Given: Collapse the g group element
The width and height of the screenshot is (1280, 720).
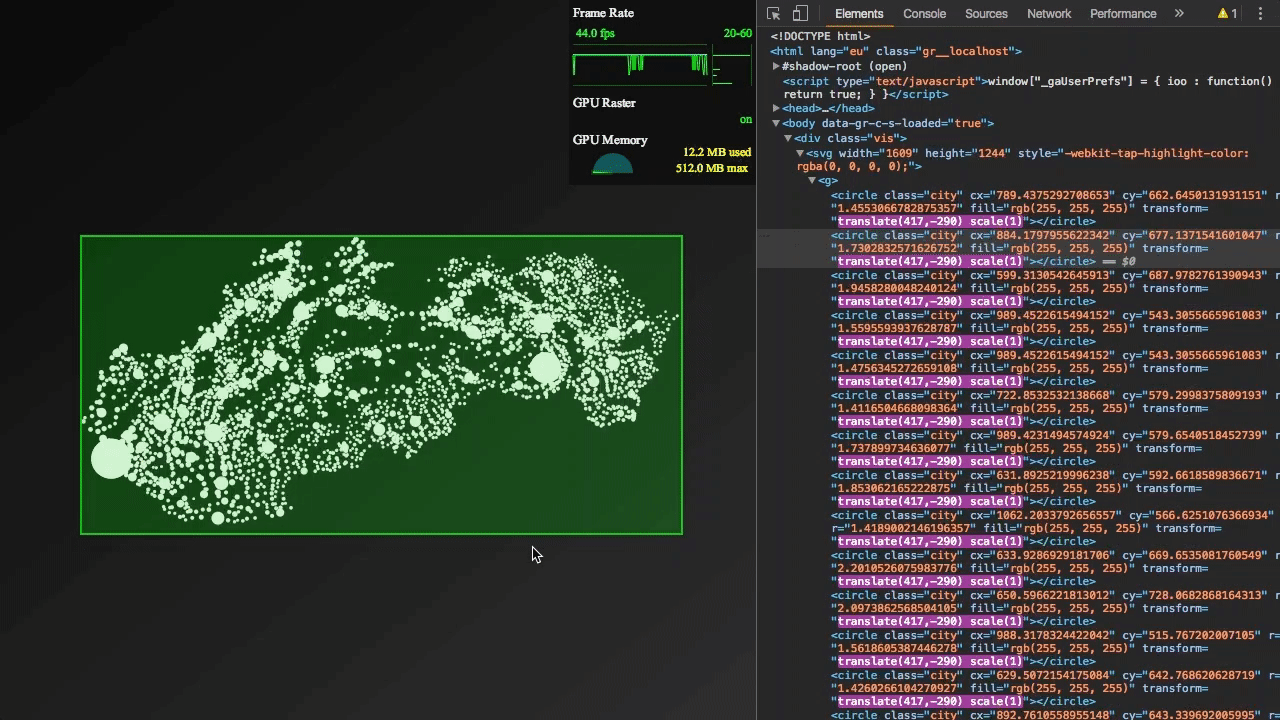Looking at the screenshot, I should point(812,180).
